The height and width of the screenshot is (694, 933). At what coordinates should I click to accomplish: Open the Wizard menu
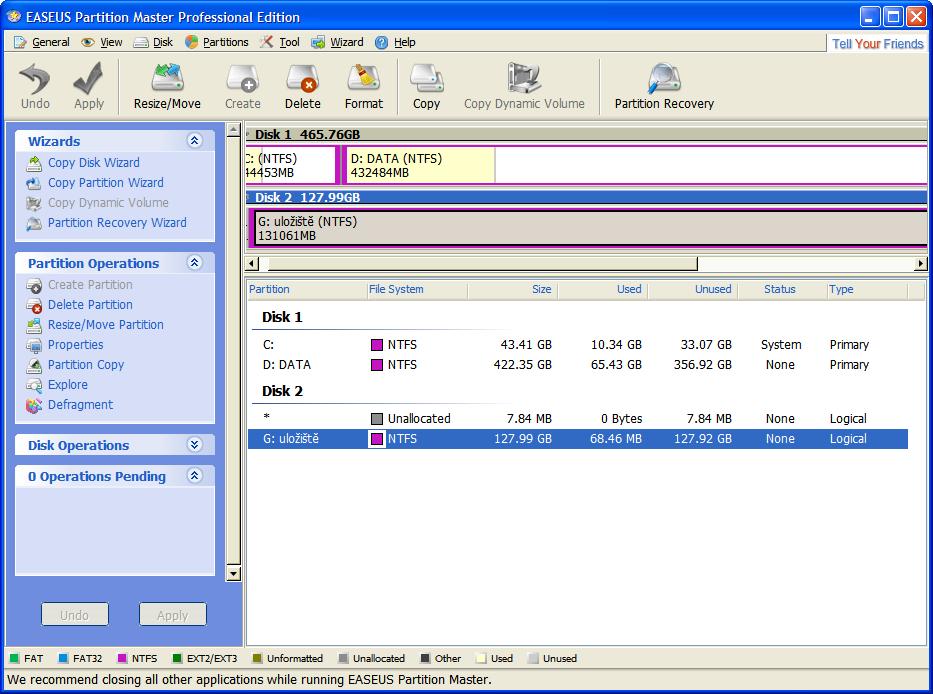(346, 42)
